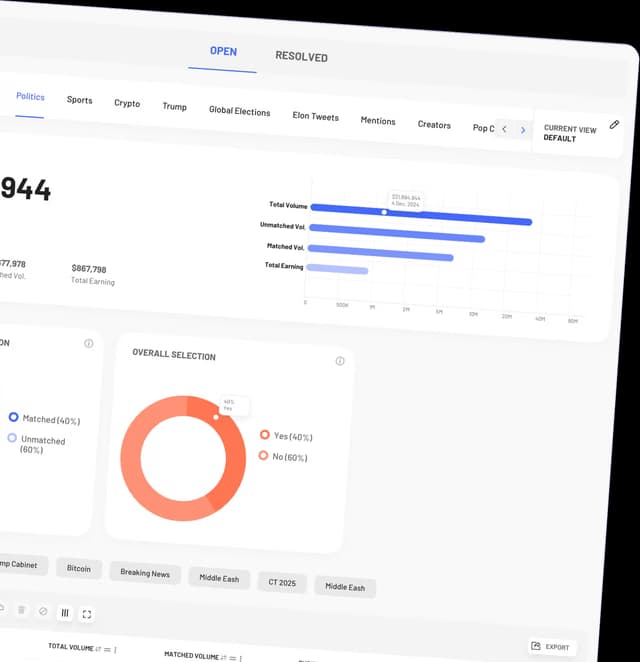Click the white data point on Total Volume bar

point(384,212)
